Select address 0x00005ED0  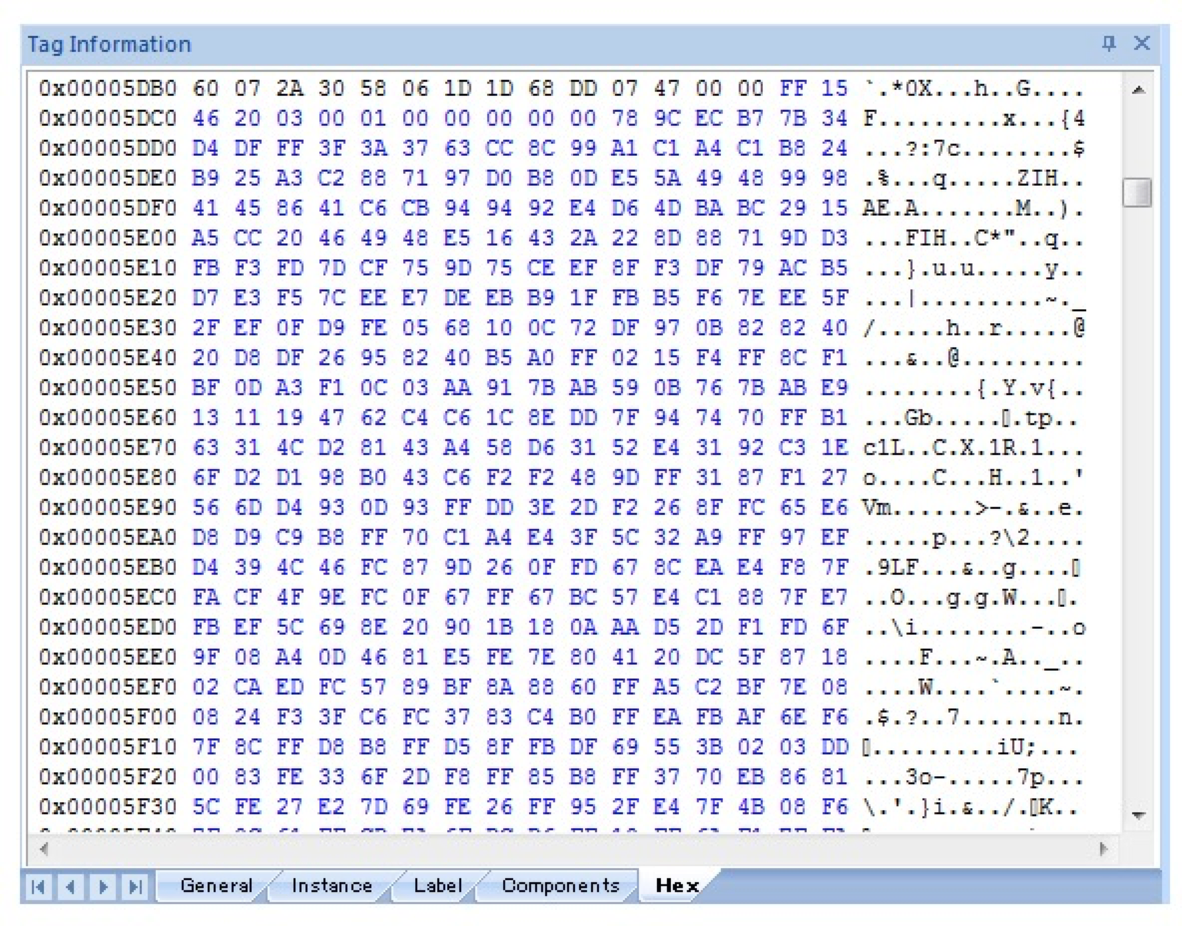click(x=108, y=628)
